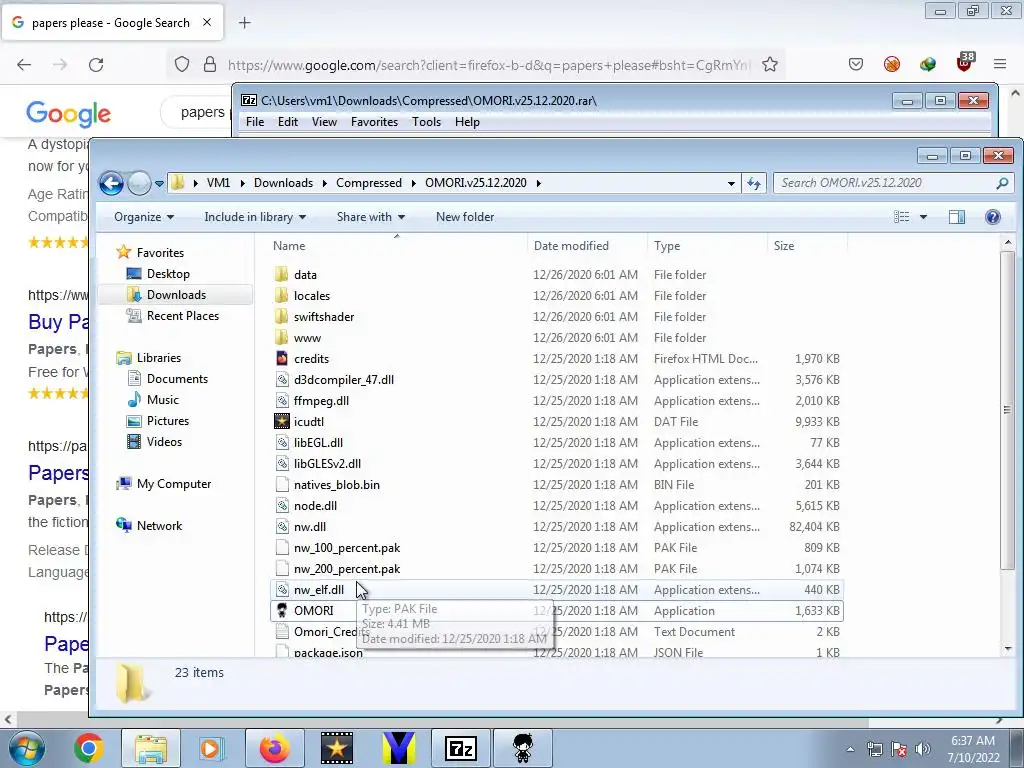Viewport: 1024px width, 768px height.
Task: Open Tools menu in 7-Zip window
Action: pos(426,121)
